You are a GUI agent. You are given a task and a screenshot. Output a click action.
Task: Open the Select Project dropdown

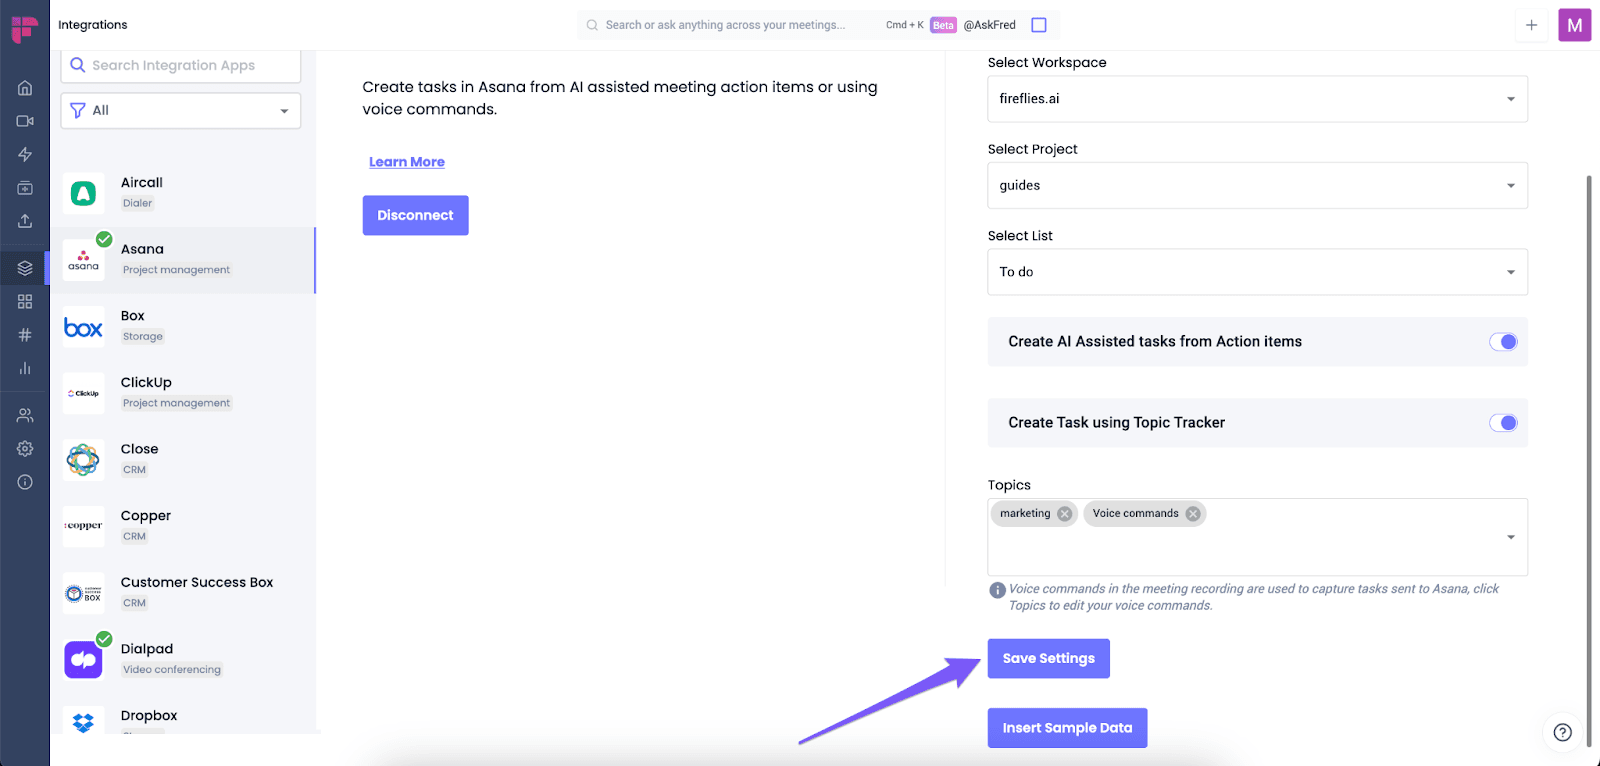pos(1257,185)
